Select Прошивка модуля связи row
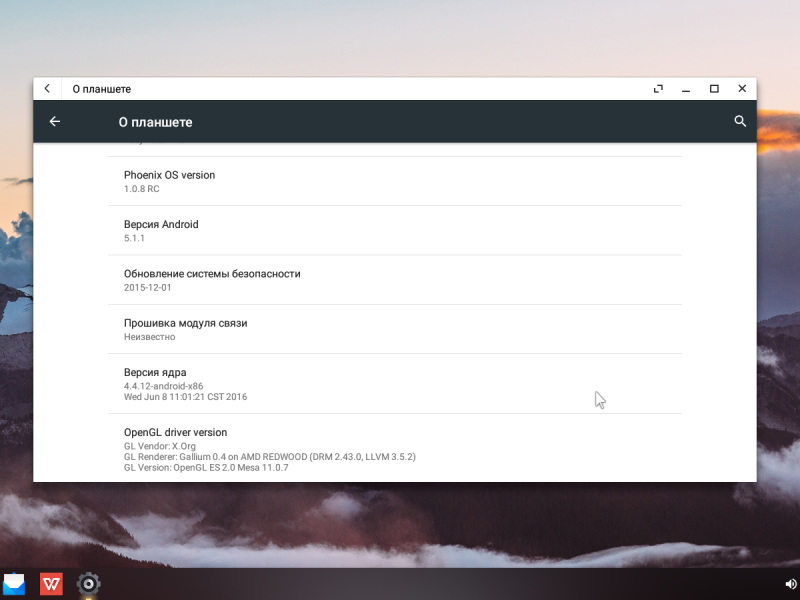 (x=395, y=329)
